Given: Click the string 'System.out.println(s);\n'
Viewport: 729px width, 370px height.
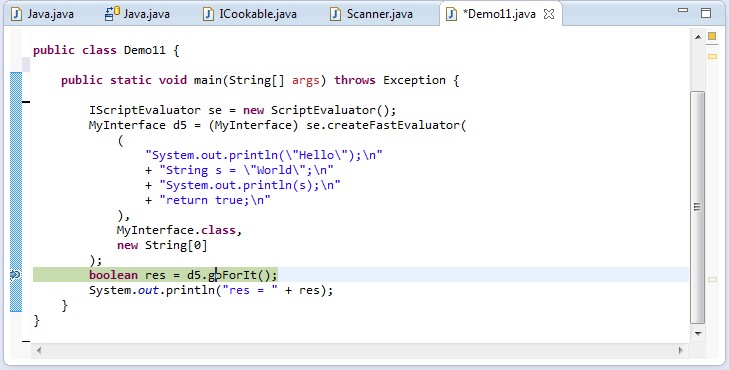Looking at the screenshot, I should pos(250,185).
